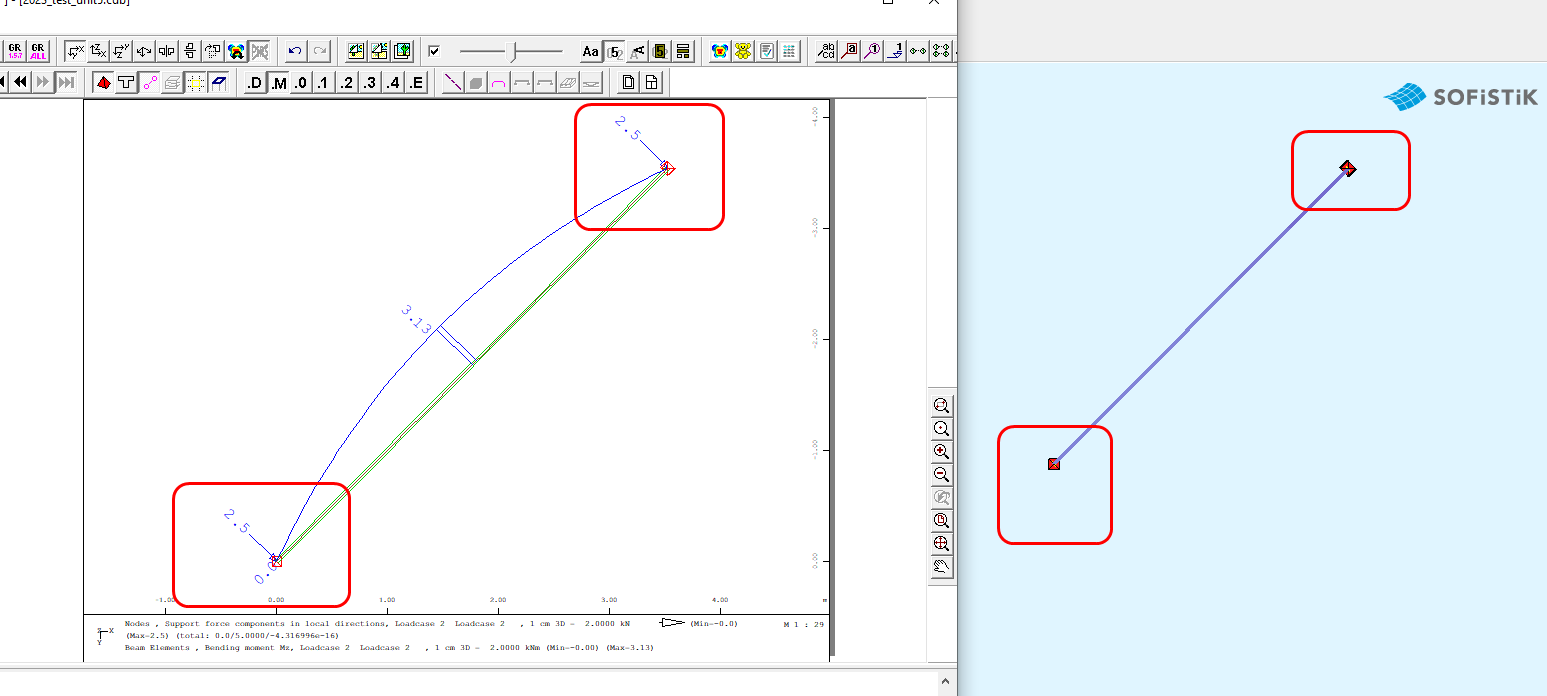Select the Z-Y plane view icon

122,51
